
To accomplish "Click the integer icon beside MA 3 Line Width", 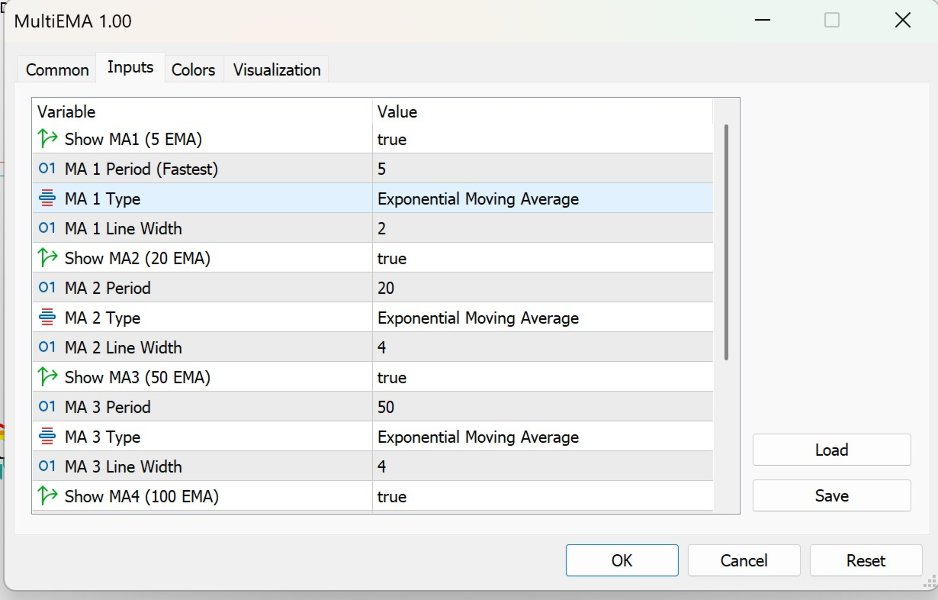I will pos(47,466).
